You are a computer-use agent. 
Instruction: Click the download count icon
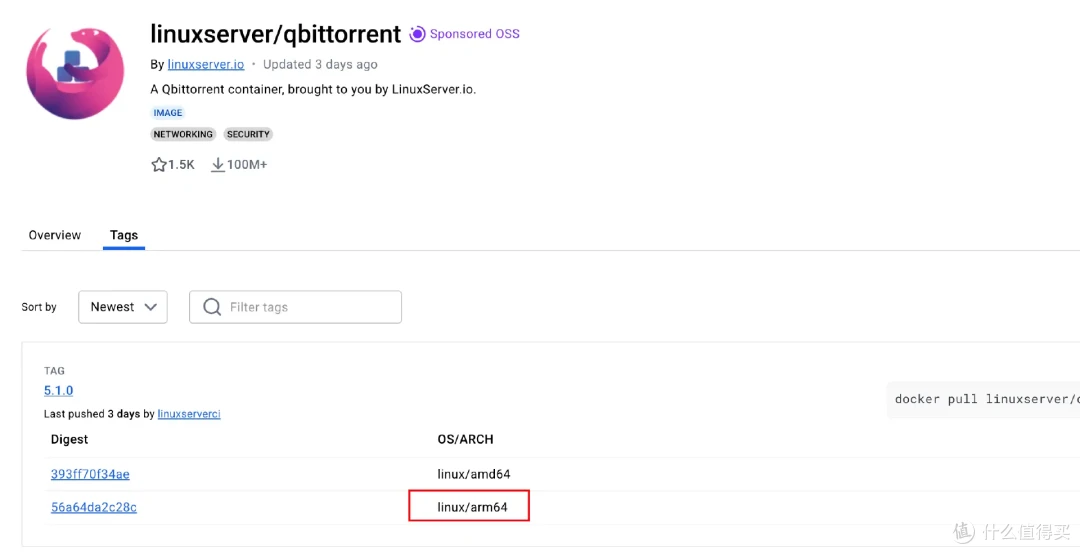pos(218,165)
